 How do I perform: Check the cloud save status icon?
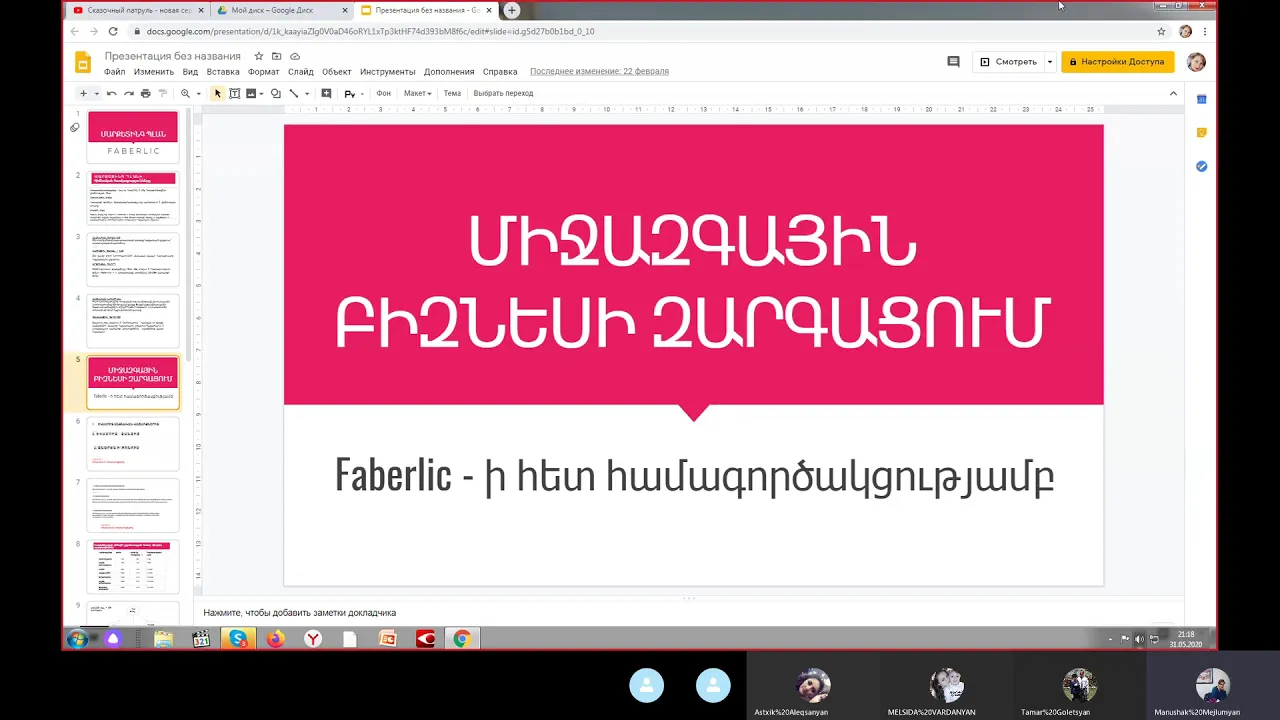[x=295, y=56]
